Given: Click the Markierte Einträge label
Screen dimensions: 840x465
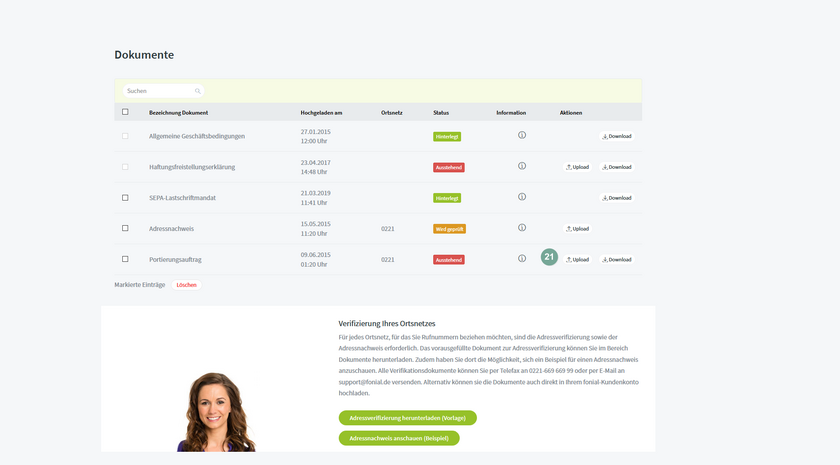Looking at the screenshot, I should coord(140,285).
